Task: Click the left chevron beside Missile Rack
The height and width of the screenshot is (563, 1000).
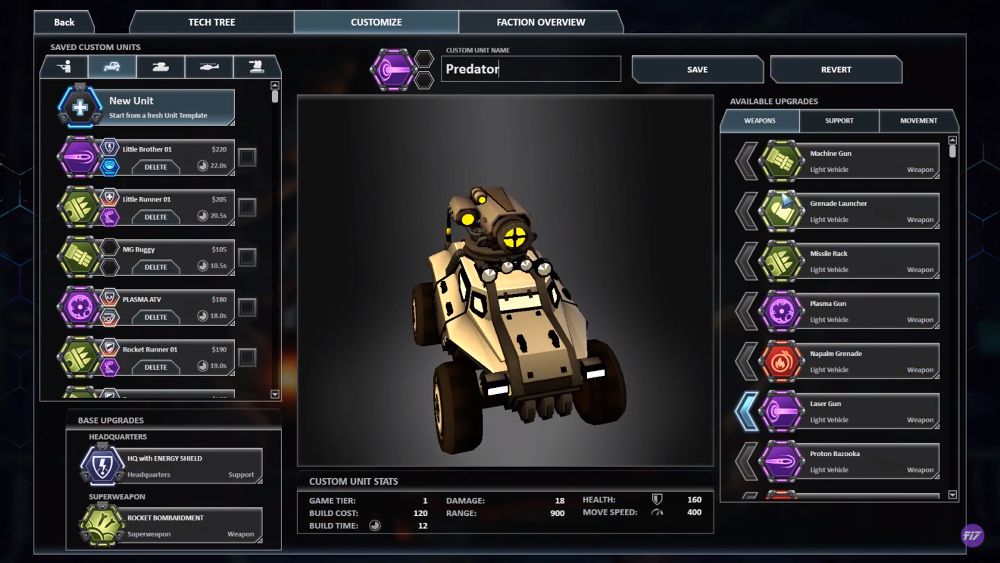Action: pos(745,261)
